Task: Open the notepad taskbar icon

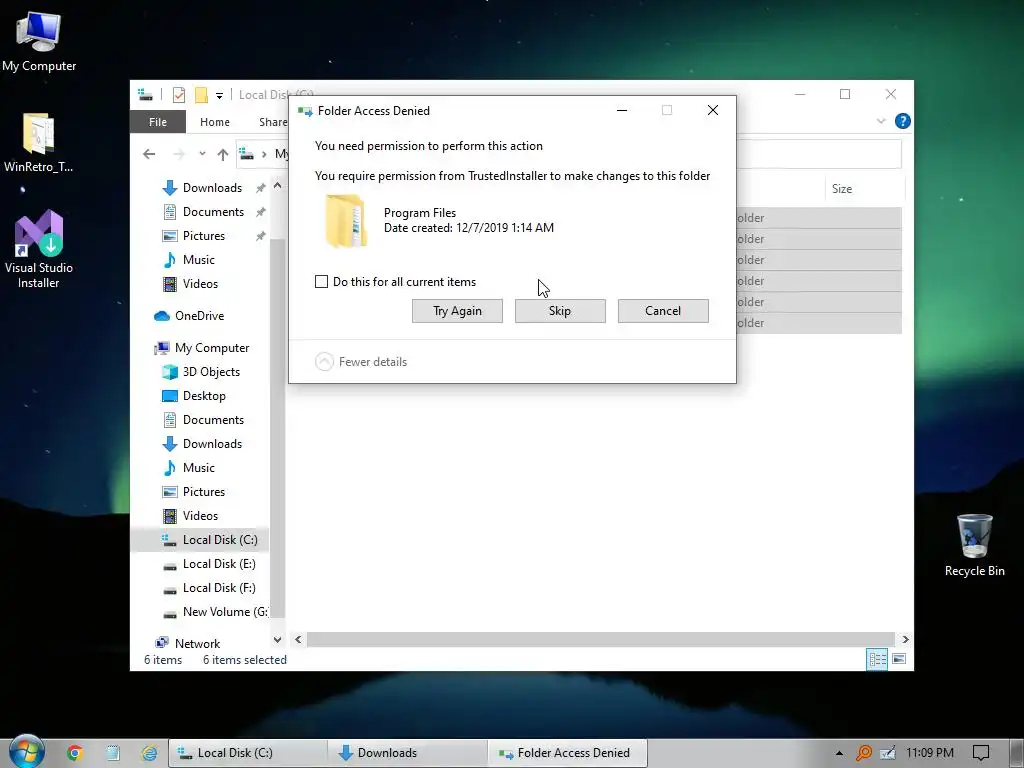Action: tap(113, 753)
